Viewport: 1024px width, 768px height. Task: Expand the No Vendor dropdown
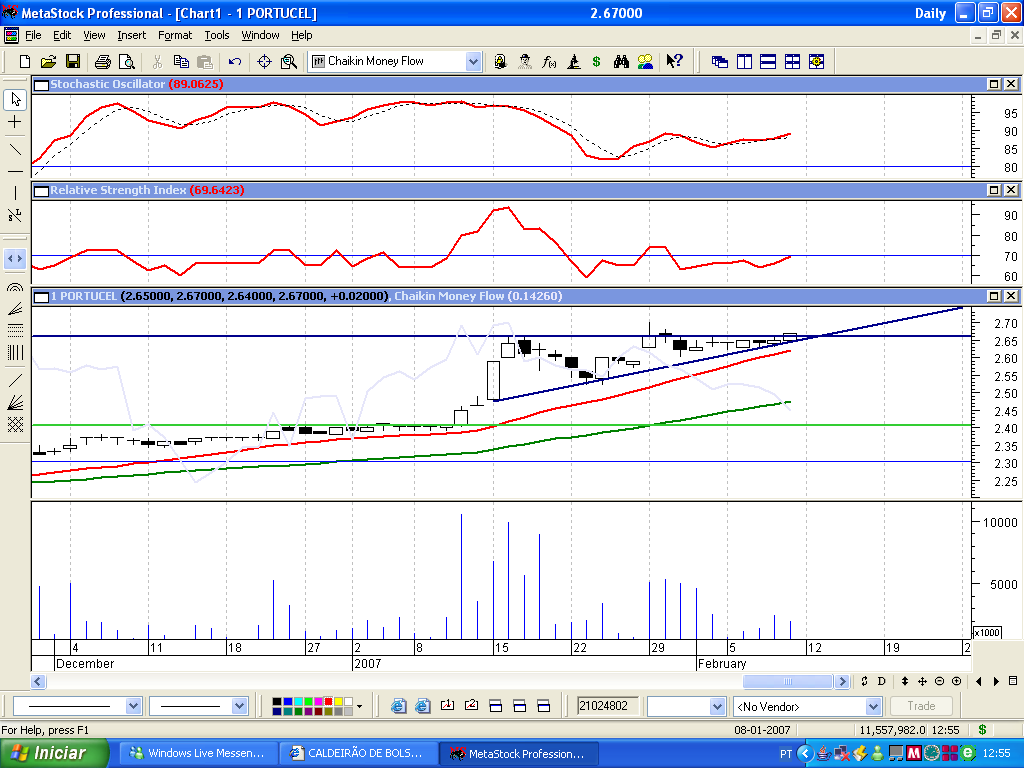[873, 706]
